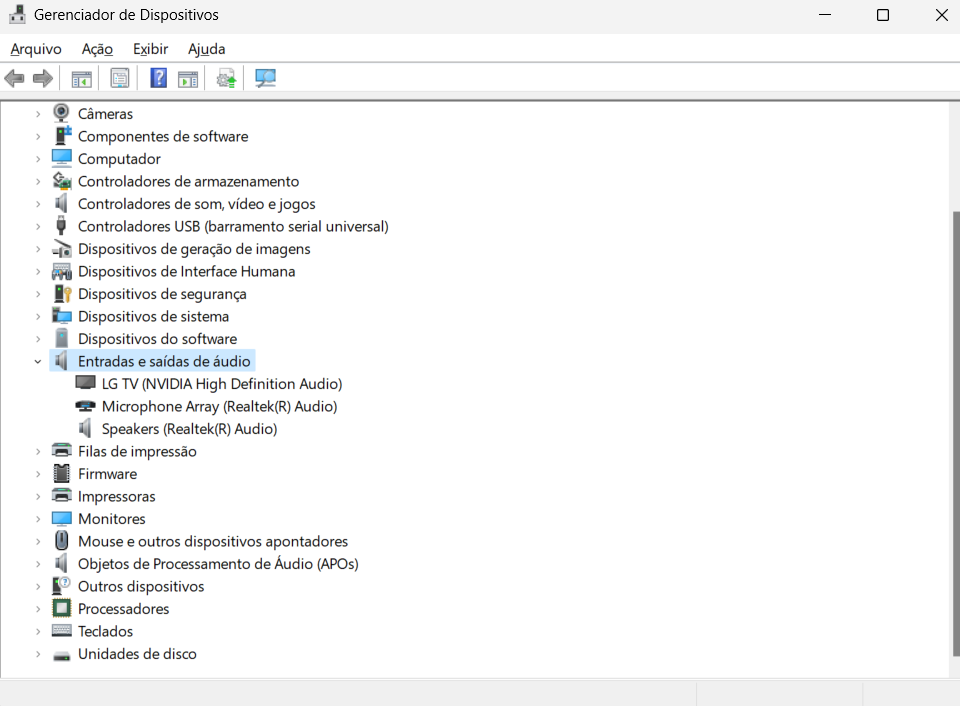Click the Update driver toolbar icon

[227, 78]
